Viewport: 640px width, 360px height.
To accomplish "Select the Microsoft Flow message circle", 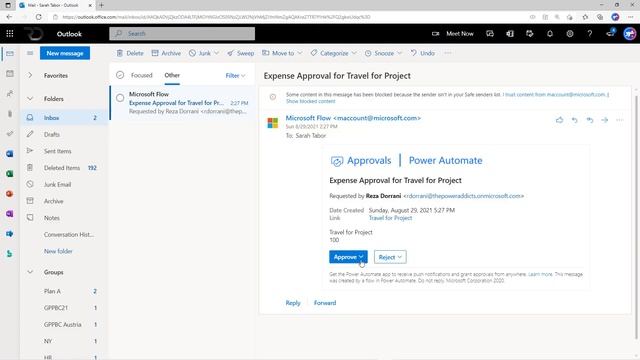I will click(120, 98).
